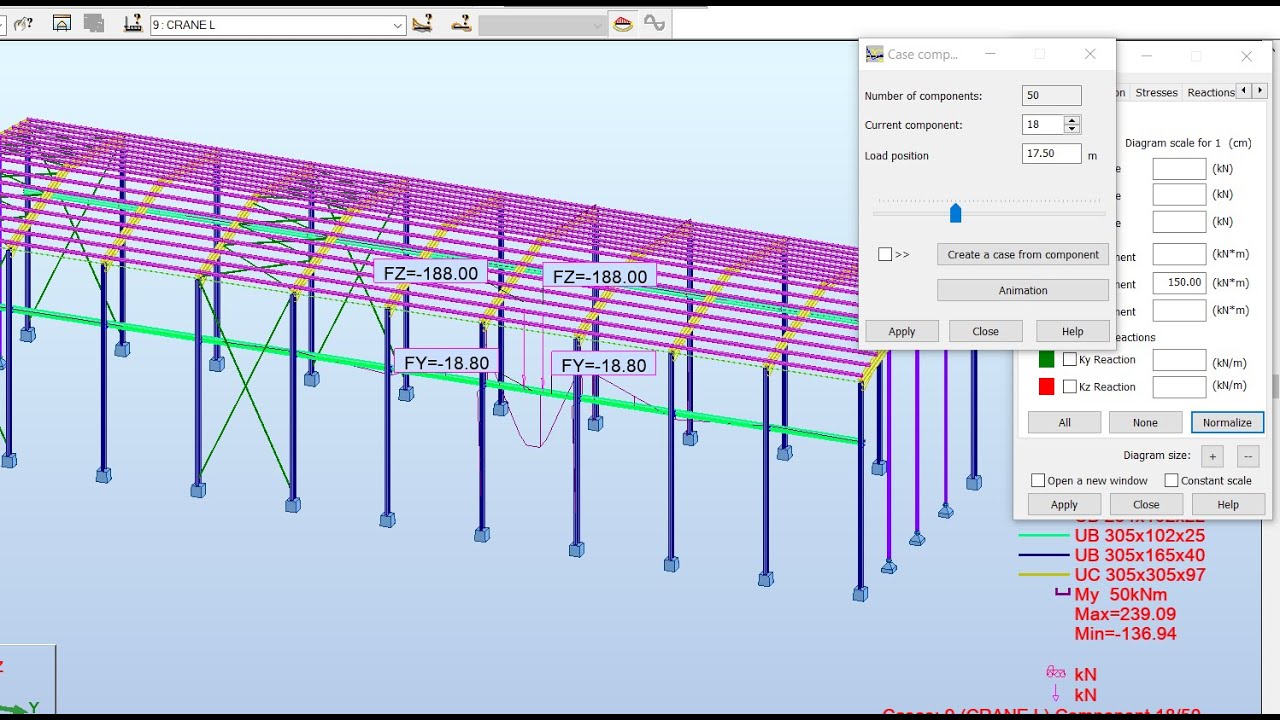
Task: Click the right FY=-18.80 load label
Action: 603,365
